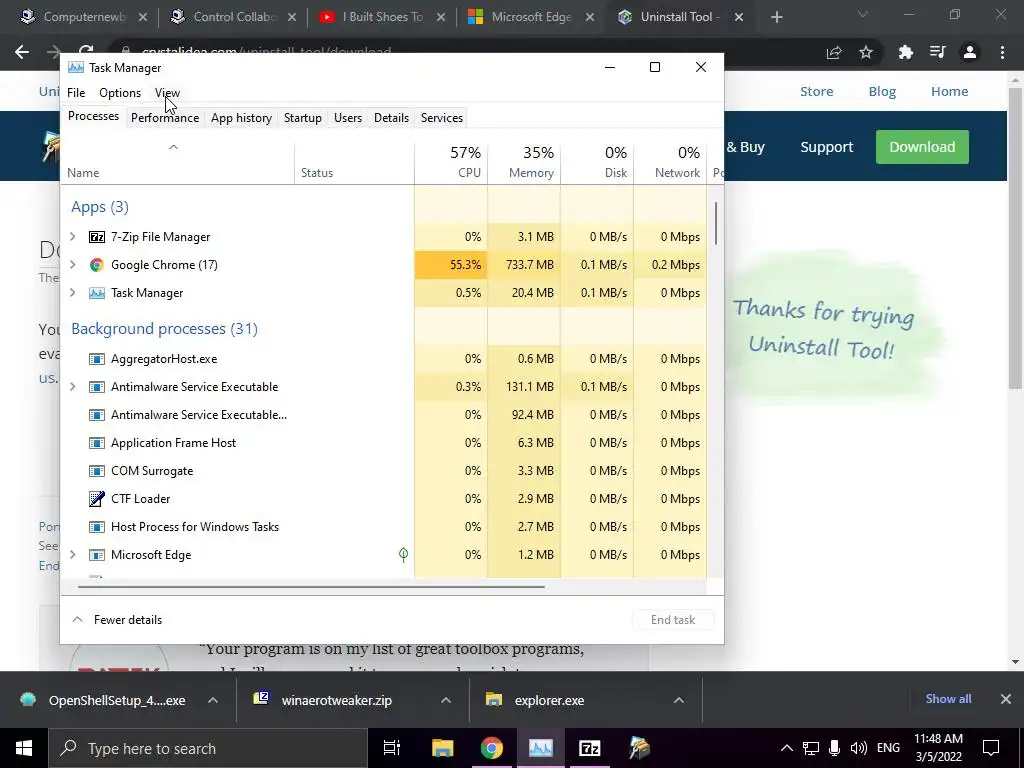Click the End task button
The height and width of the screenshot is (768, 1024).
pyautogui.click(x=673, y=620)
